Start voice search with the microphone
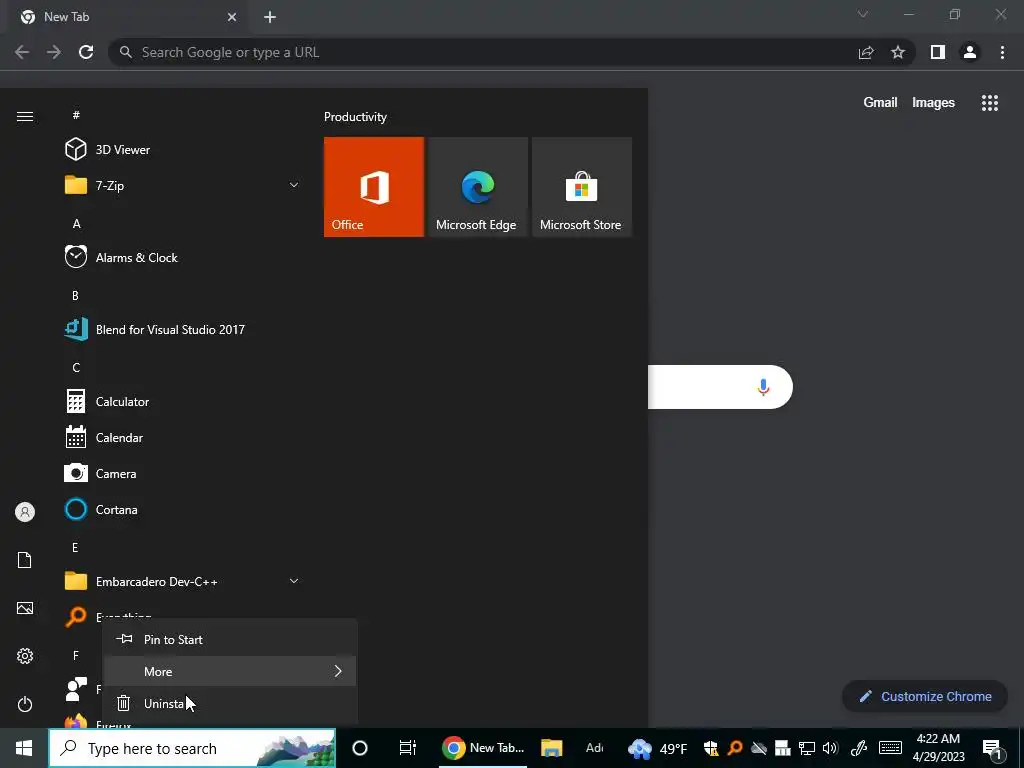This screenshot has height=768, width=1024. tap(763, 387)
